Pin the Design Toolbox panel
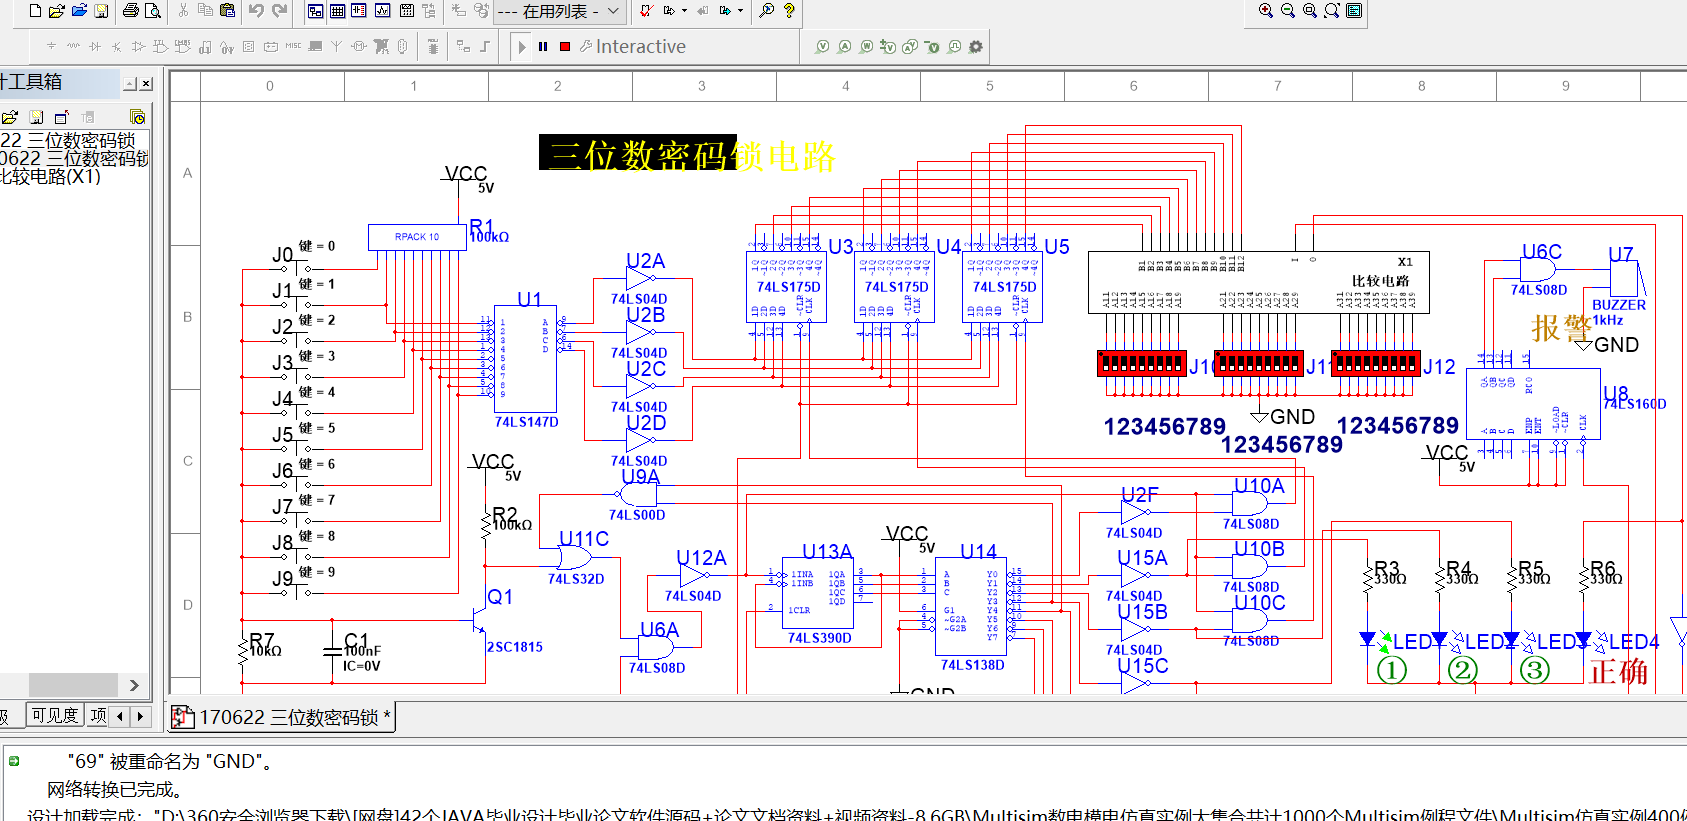Viewport: 1687px width, 821px height. (130, 84)
